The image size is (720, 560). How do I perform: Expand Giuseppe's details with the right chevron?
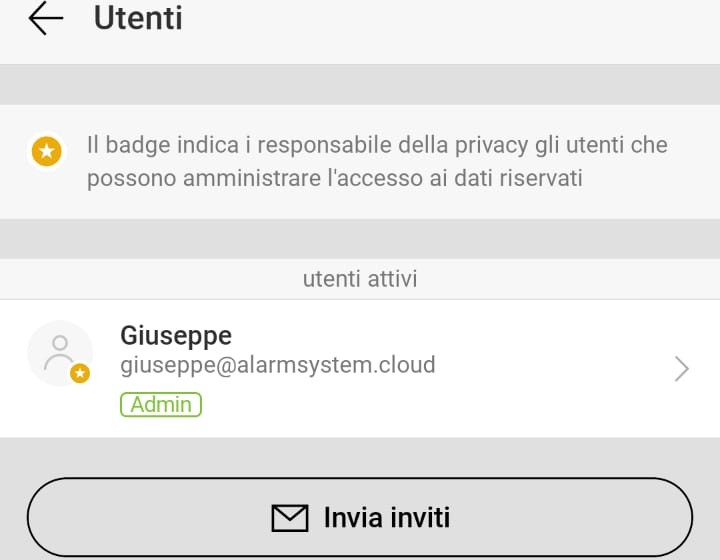(x=682, y=369)
